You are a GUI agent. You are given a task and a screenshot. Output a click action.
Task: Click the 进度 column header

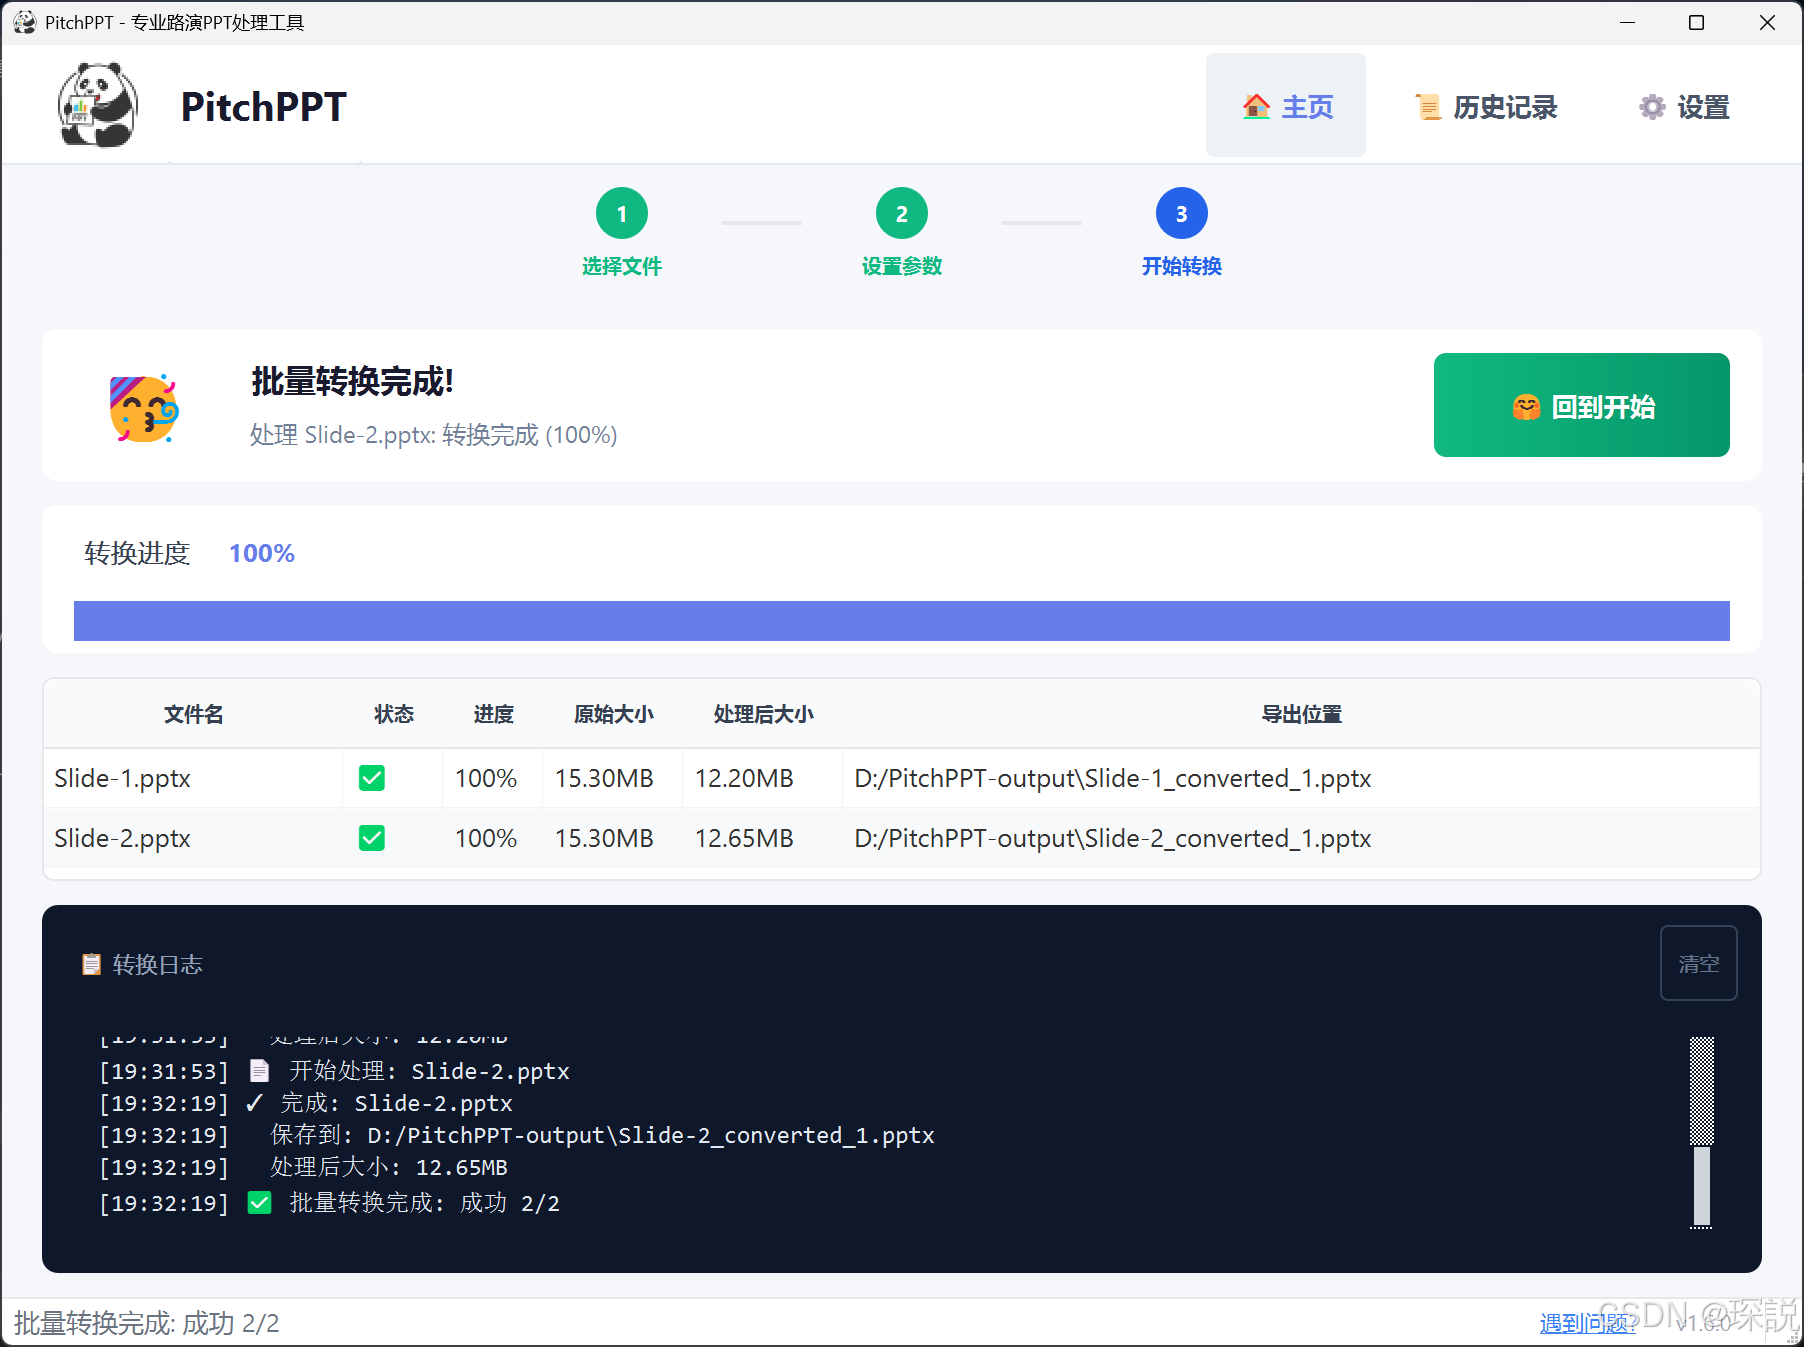tap(493, 714)
